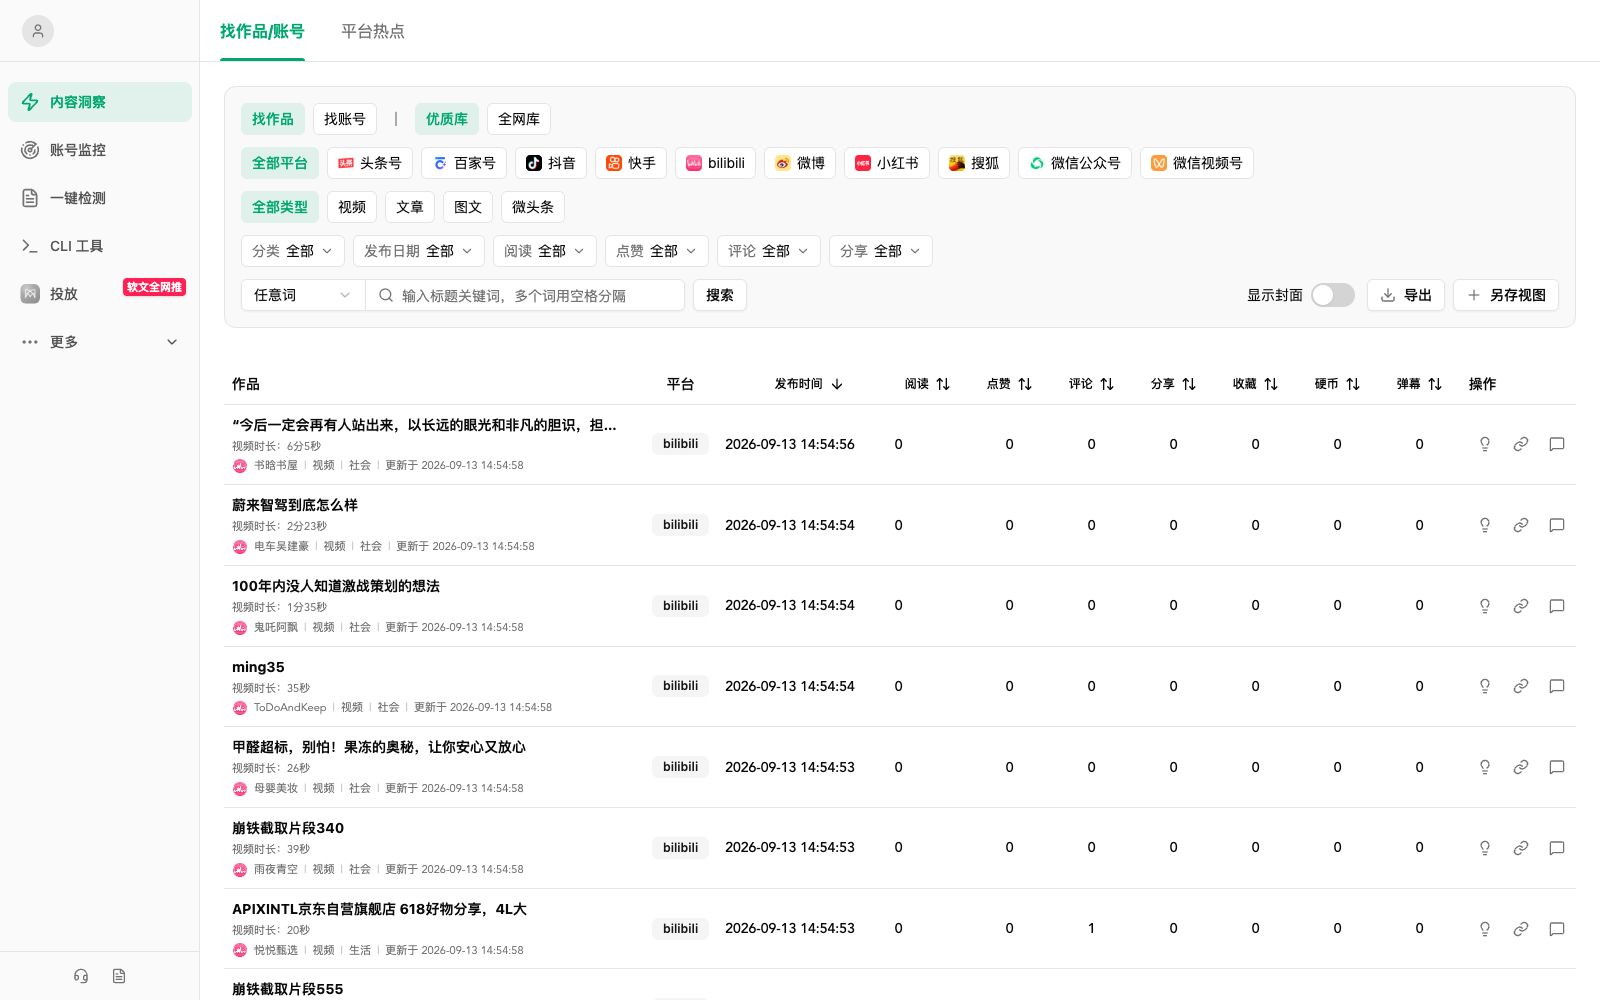
Task: Click the comment icon for 崩铁截取片段340
Action: [x=1557, y=848]
